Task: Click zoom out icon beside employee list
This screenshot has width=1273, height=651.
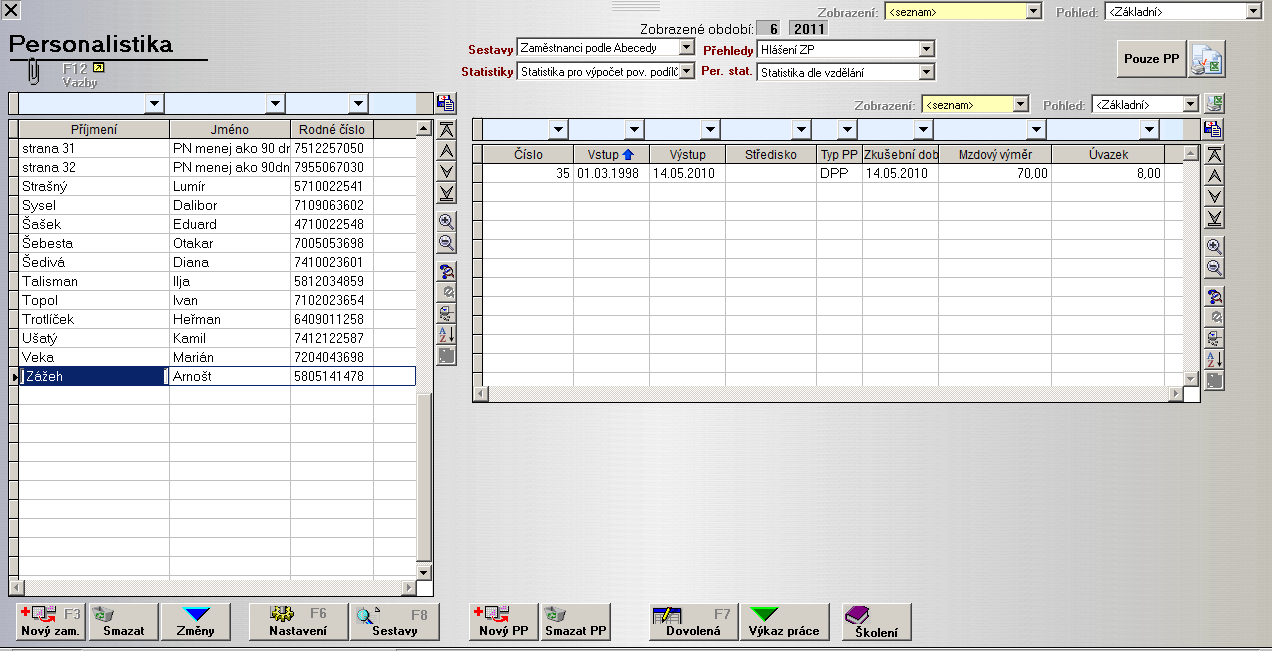Action: pyautogui.click(x=446, y=243)
